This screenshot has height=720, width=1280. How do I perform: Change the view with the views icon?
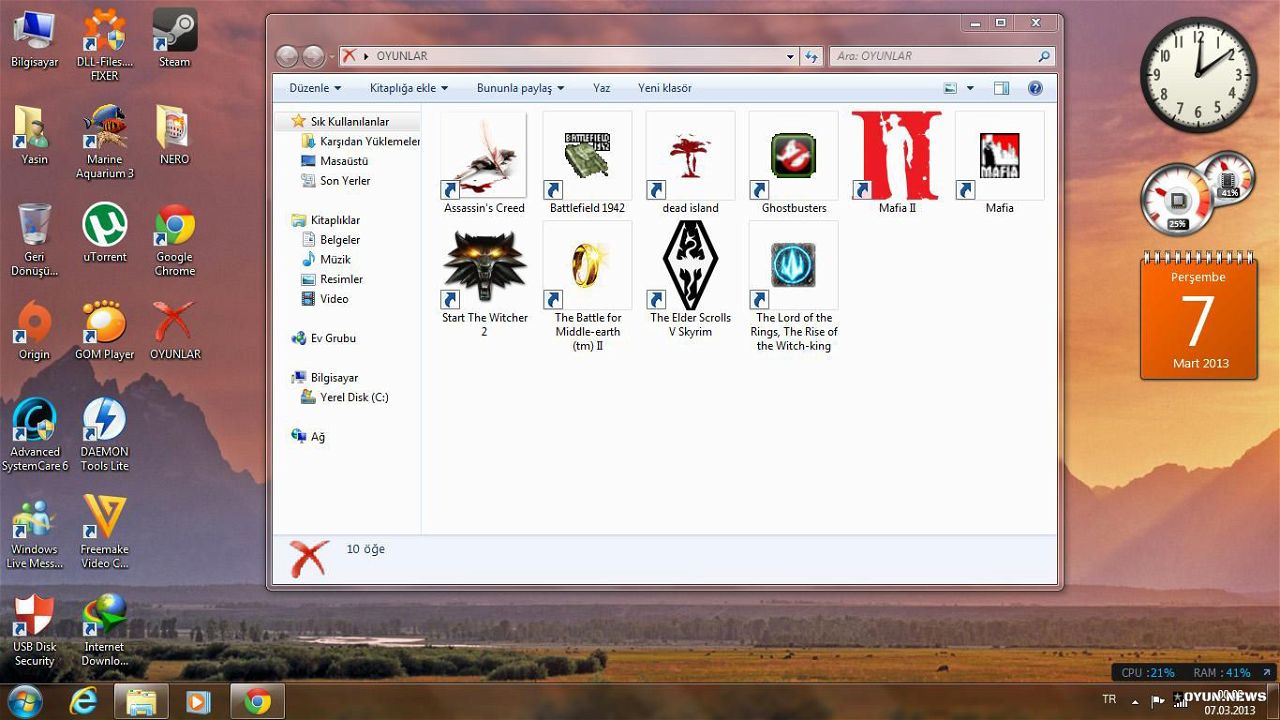point(950,88)
